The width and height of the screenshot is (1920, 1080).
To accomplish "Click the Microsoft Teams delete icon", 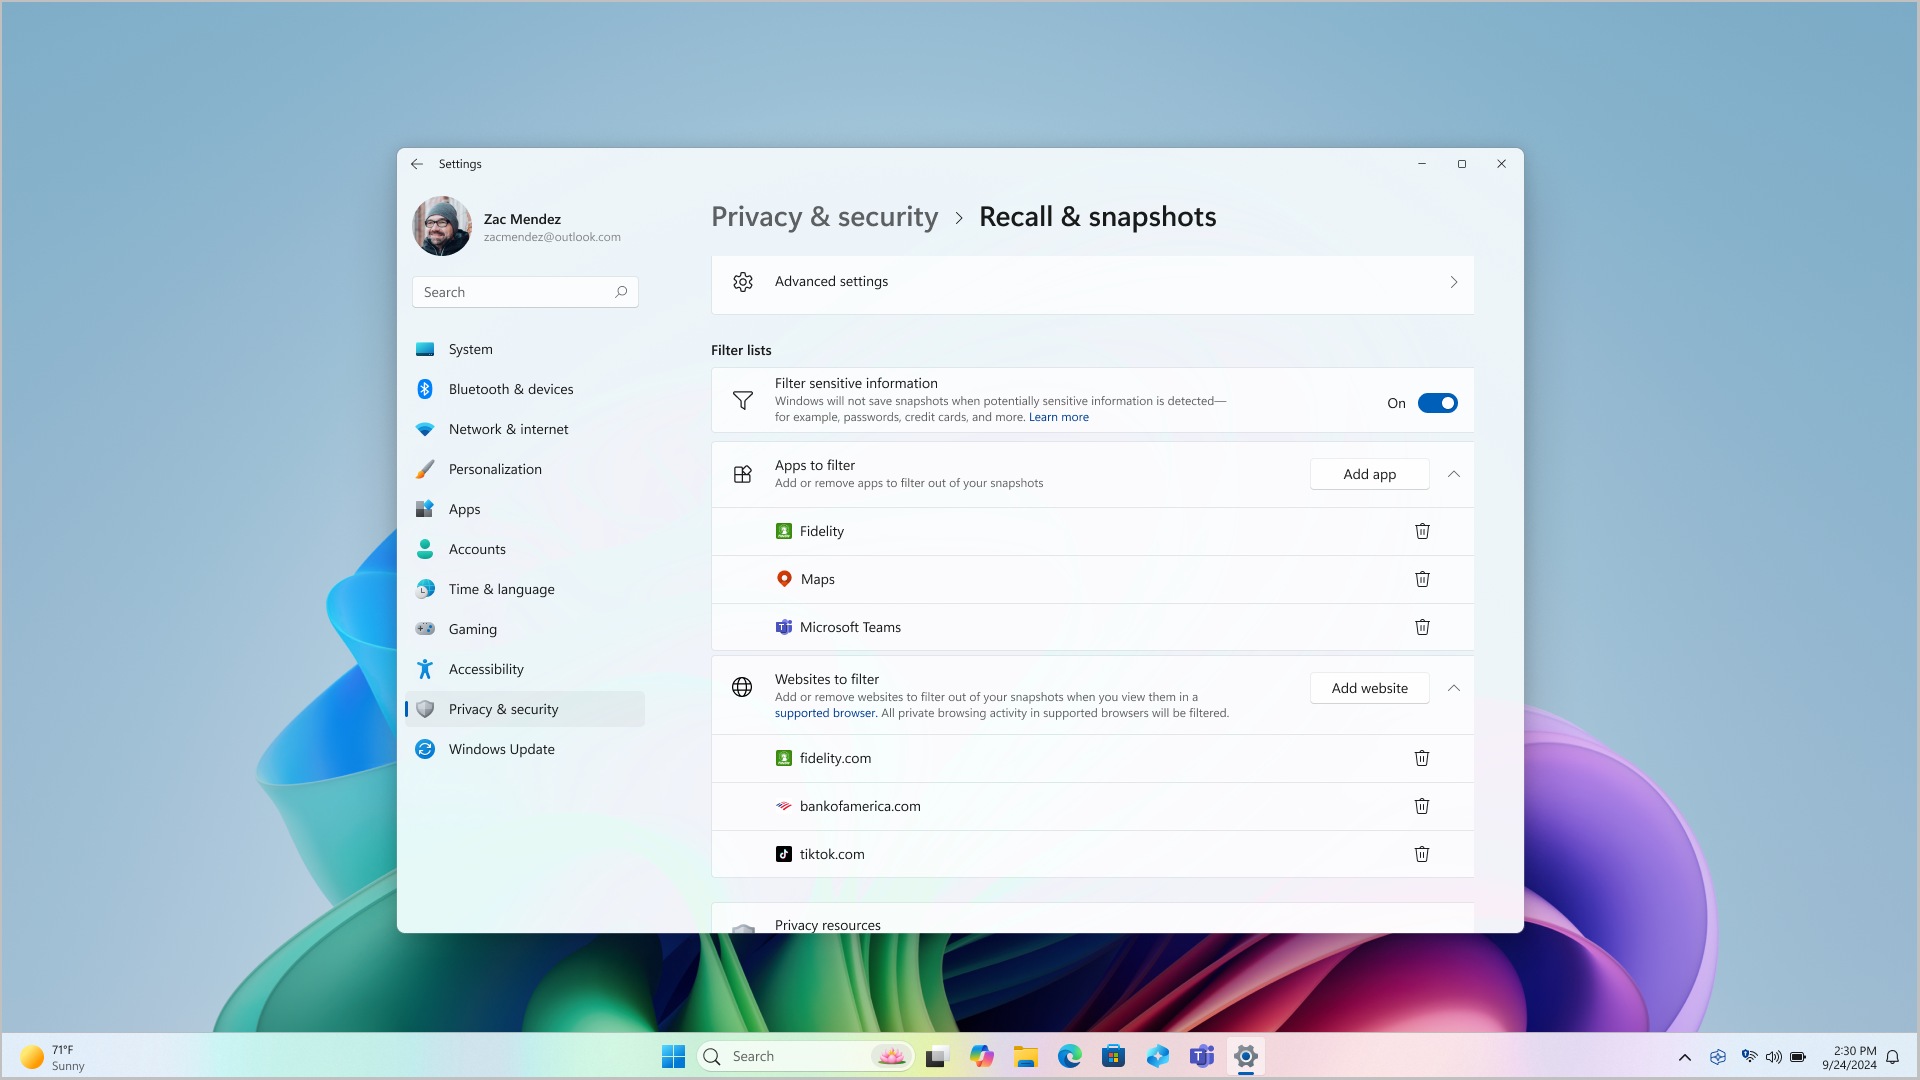I will coord(1422,626).
